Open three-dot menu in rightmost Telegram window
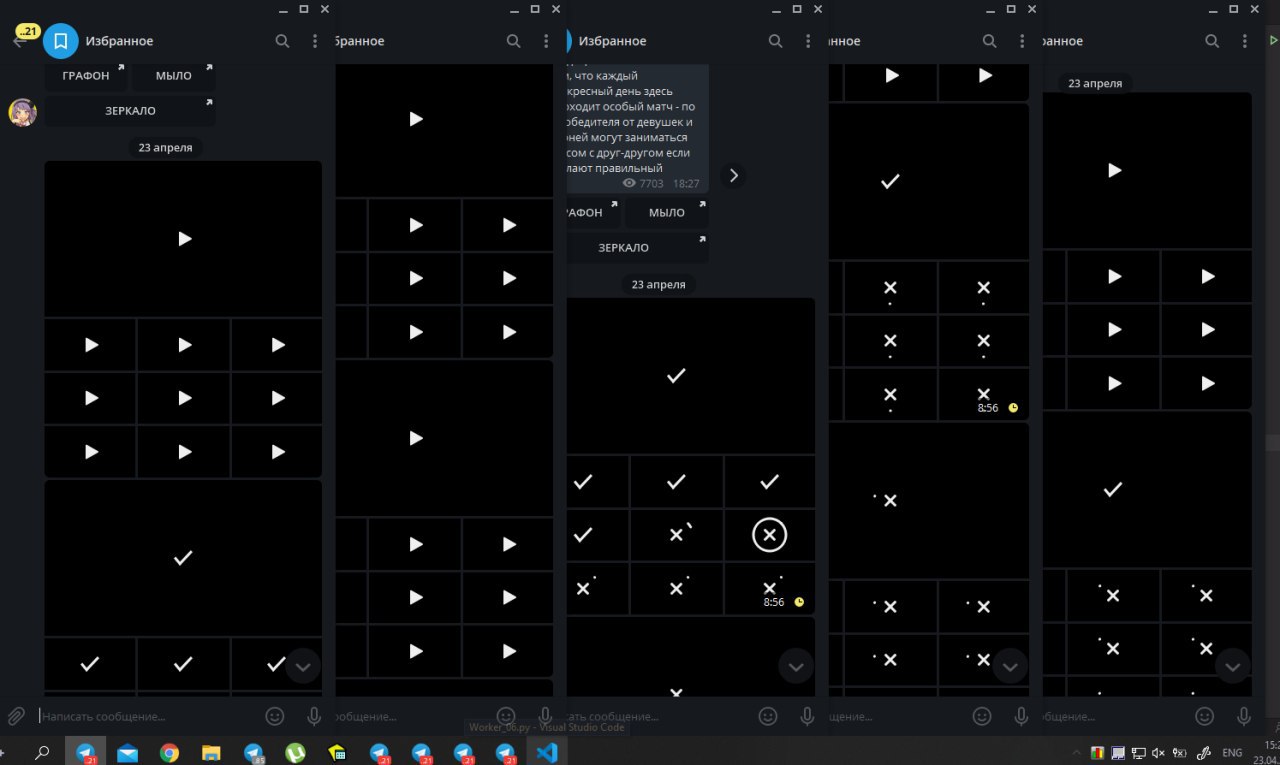The height and width of the screenshot is (765, 1280). tap(1244, 41)
